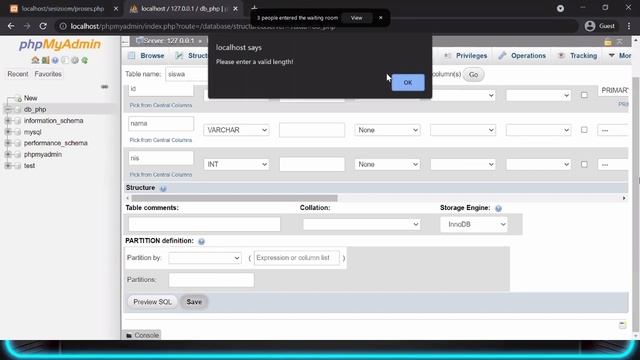Switch to the Tracking tab
Viewport: 640px width, 360px height.
[x=578, y=56]
